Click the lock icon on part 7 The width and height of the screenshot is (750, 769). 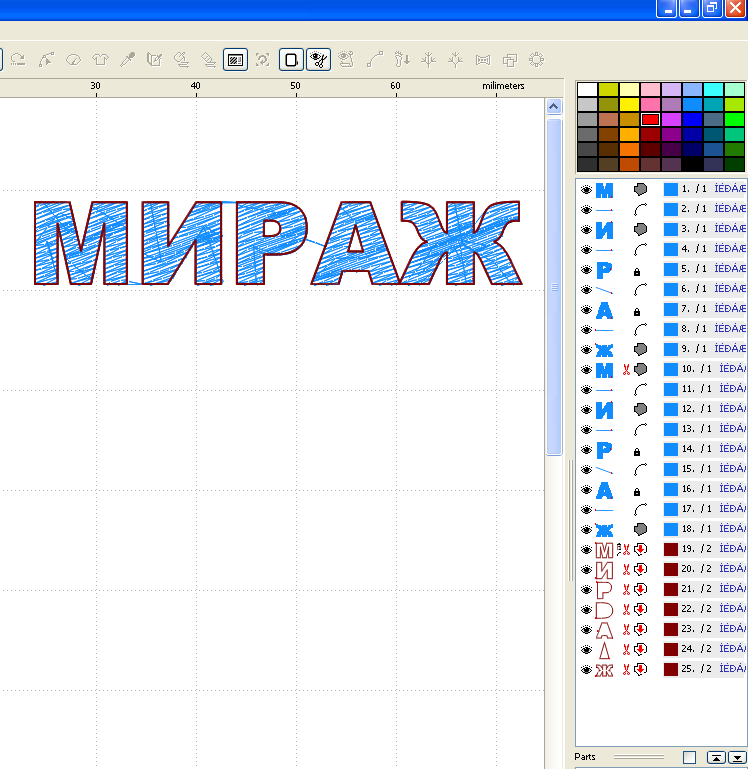[x=637, y=311]
